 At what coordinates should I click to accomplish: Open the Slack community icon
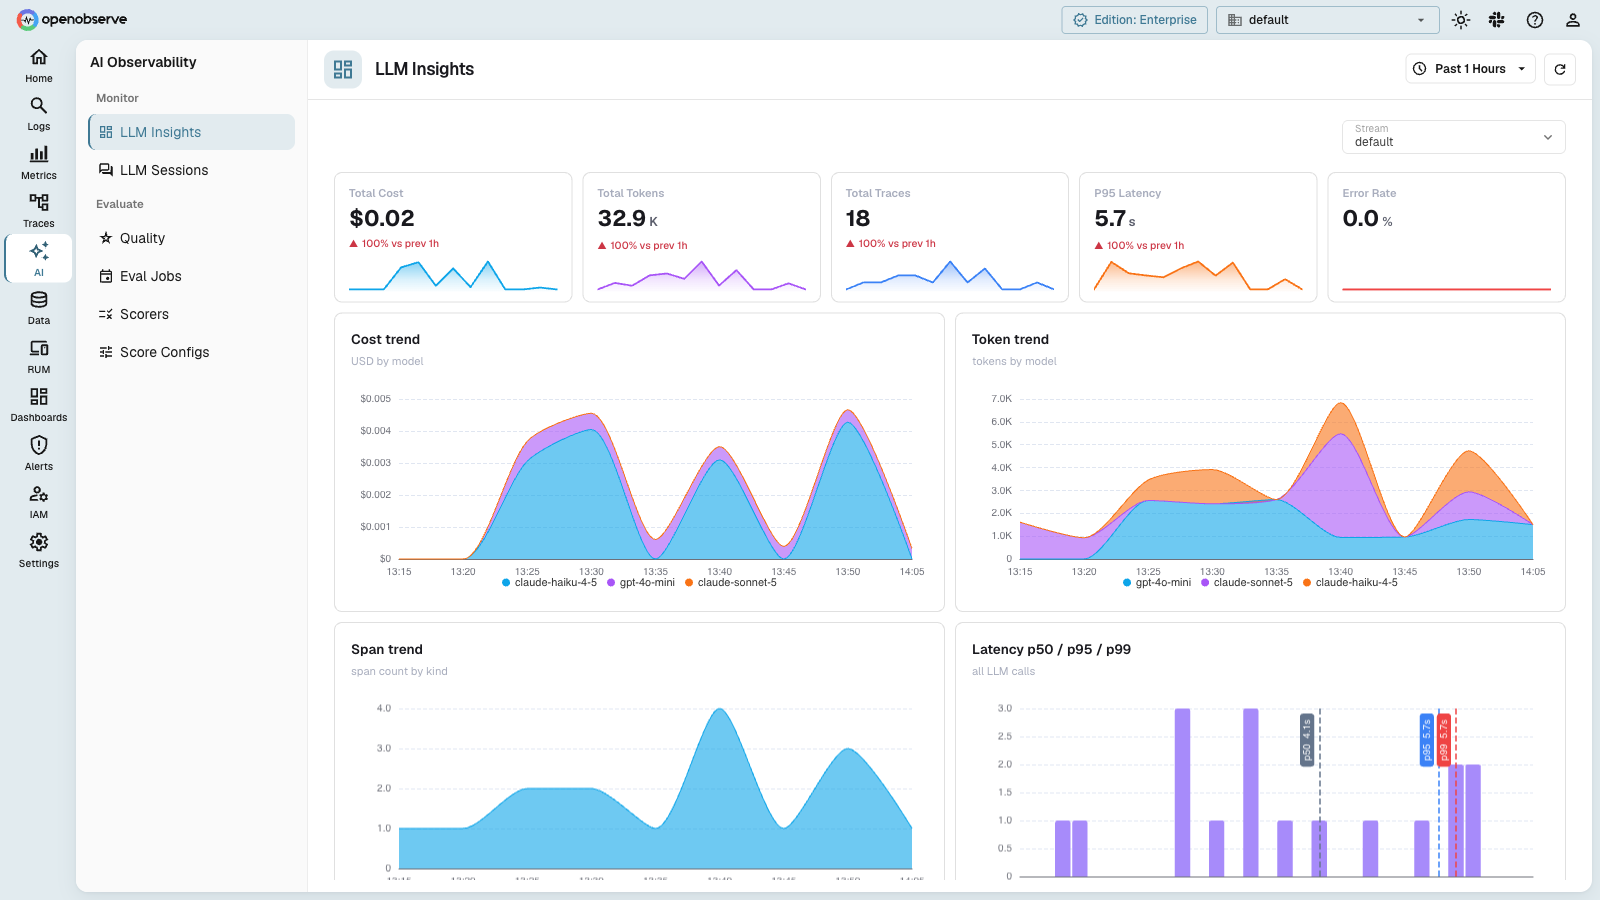pos(1497,20)
